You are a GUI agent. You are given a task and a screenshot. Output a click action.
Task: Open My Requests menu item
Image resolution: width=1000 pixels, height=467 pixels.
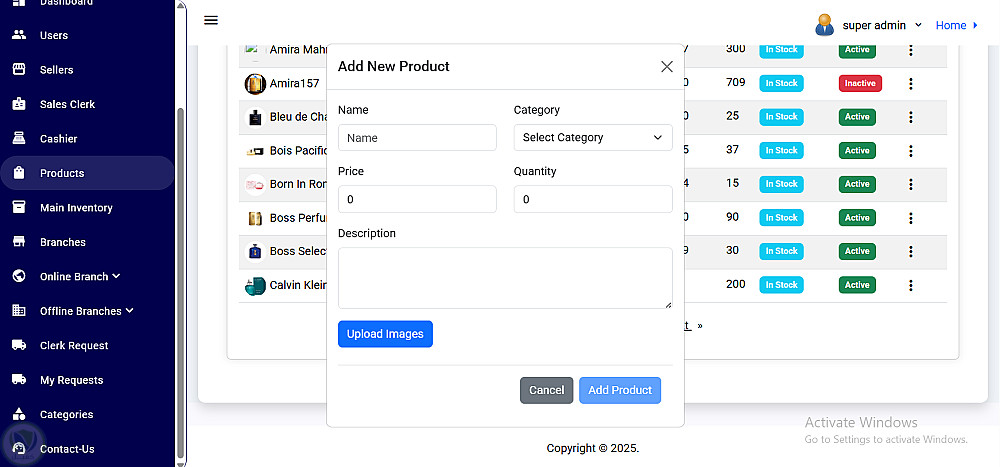click(x=71, y=380)
